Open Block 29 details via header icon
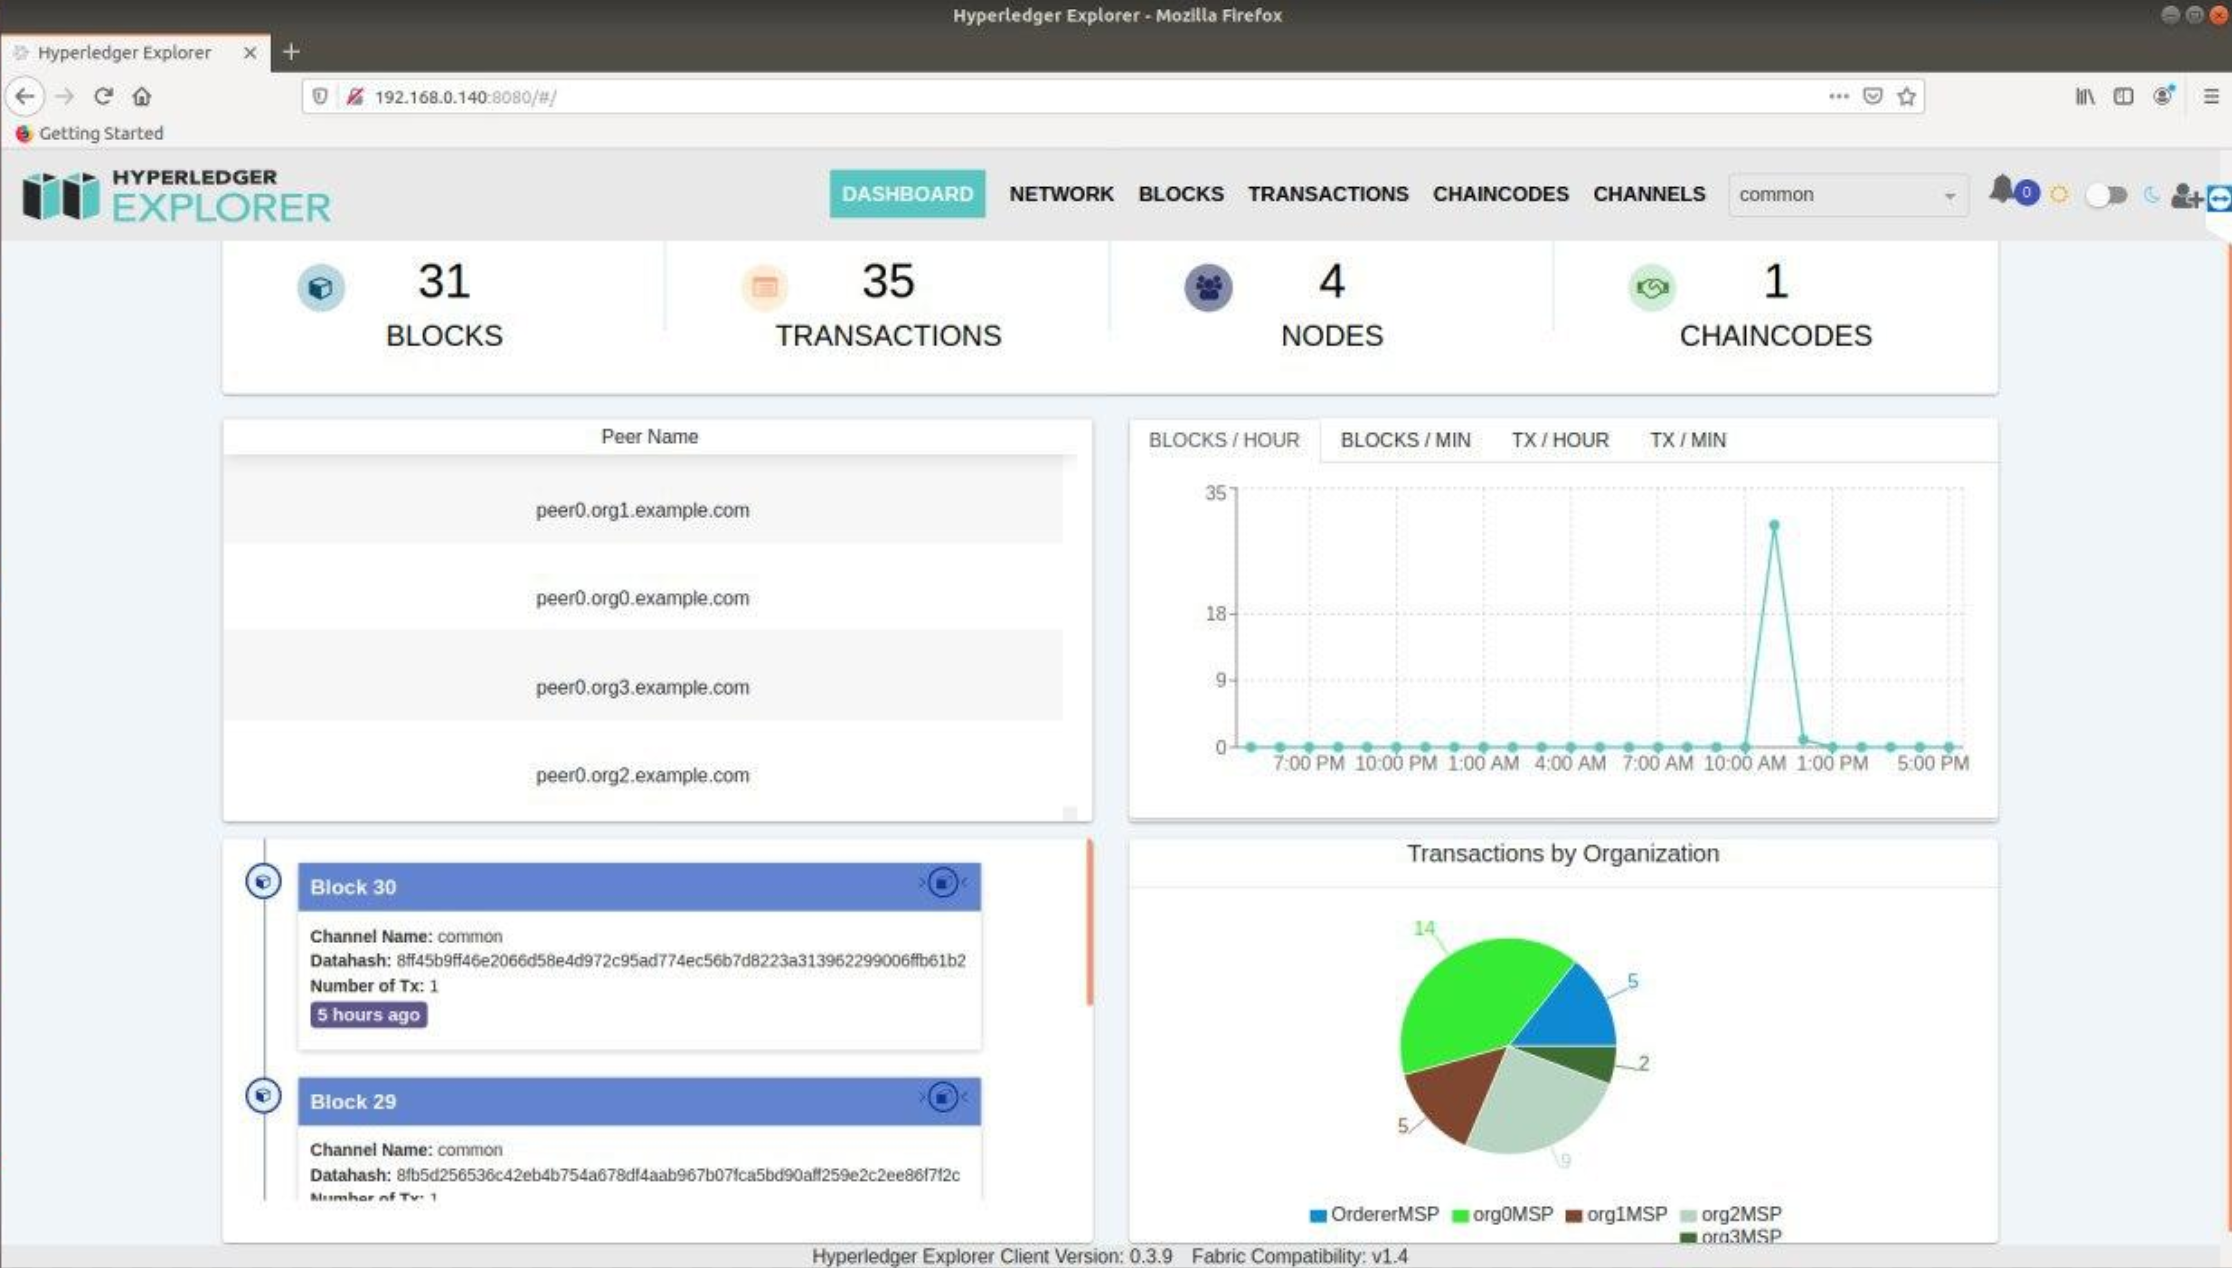The height and width of the screenshot is (1270, 2232). [942, 1098]
